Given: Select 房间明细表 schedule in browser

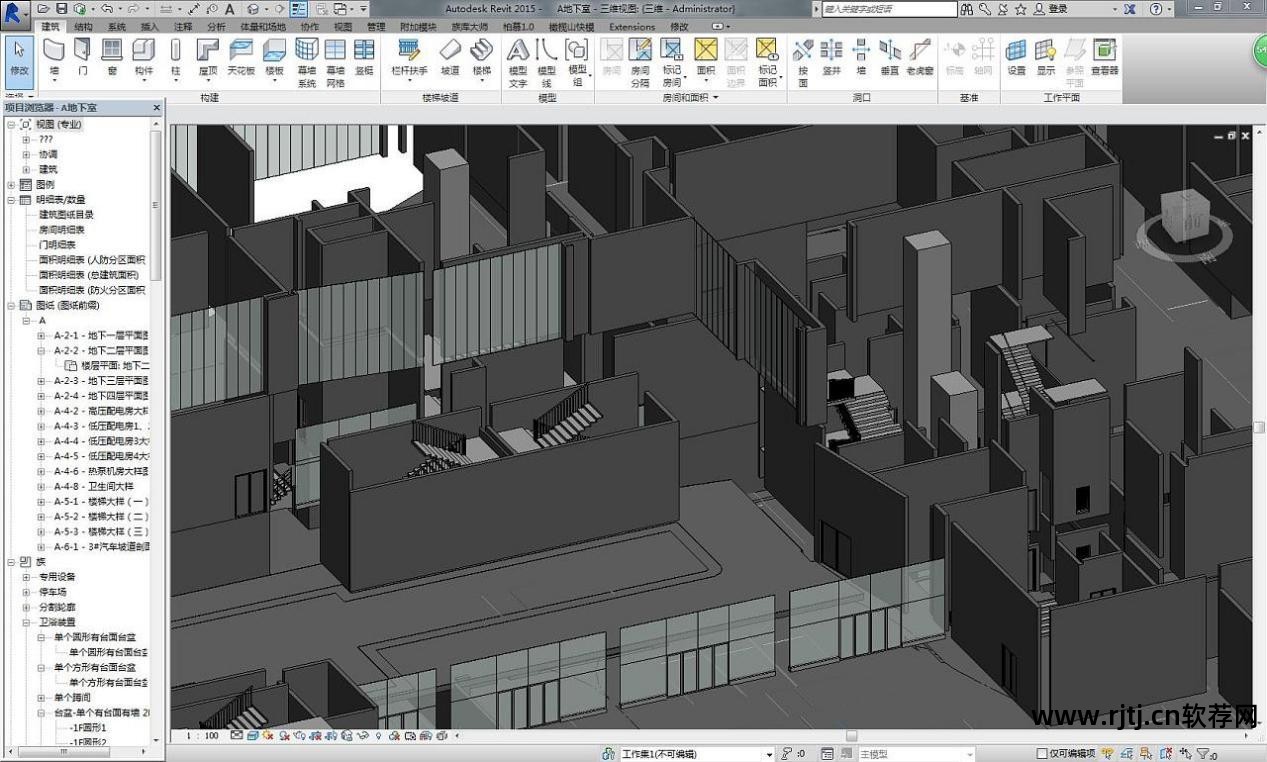Looking at the screenshot, I should click(x=62, y=230).
